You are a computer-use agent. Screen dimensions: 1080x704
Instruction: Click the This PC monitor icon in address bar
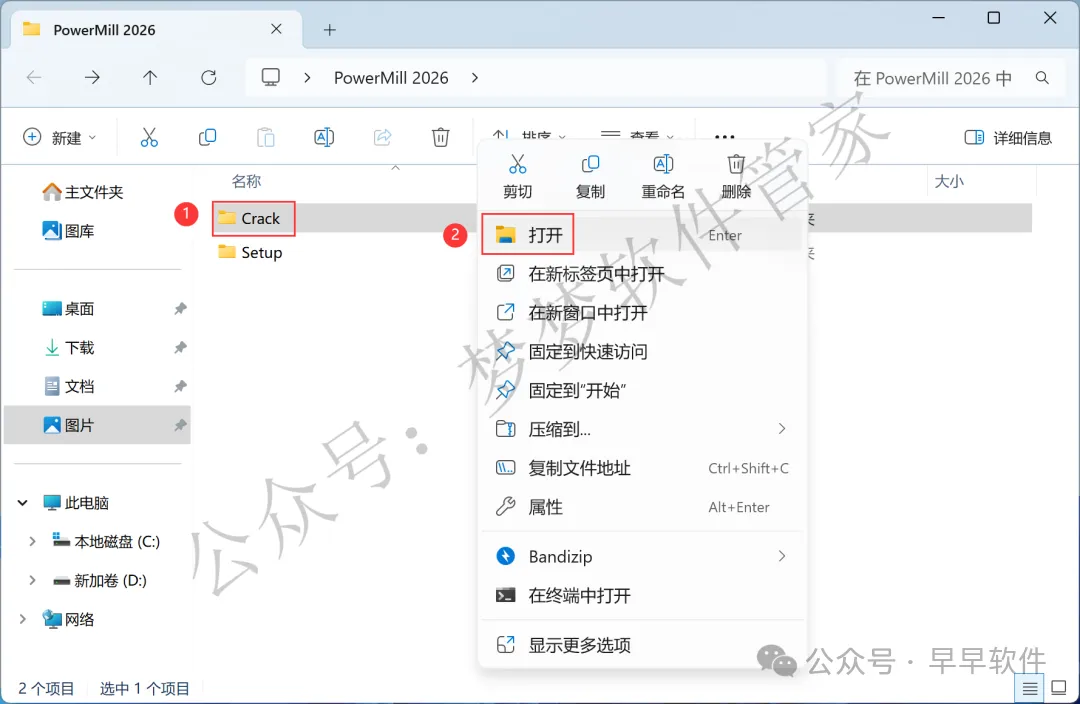pos(271,77)
